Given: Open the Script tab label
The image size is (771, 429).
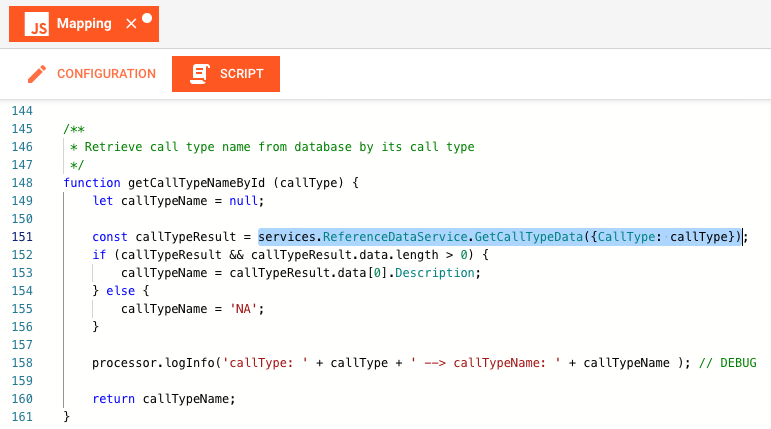Looking at the screenshot, I should coord(242,74).
